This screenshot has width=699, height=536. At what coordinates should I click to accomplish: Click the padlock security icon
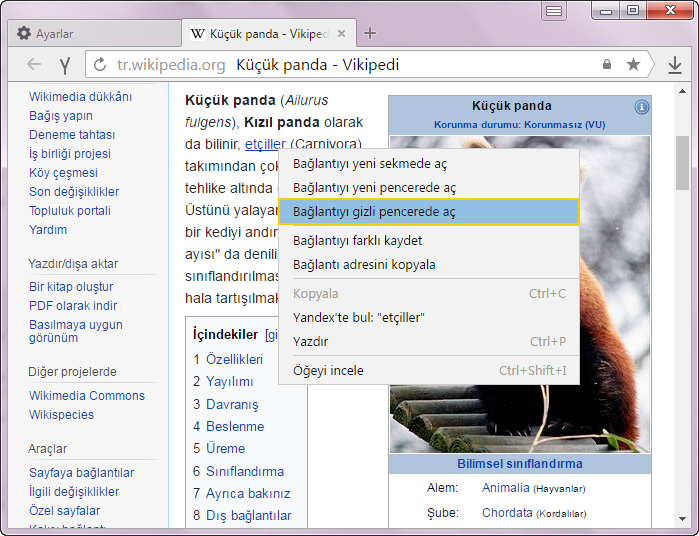click(x=607, y=64)
